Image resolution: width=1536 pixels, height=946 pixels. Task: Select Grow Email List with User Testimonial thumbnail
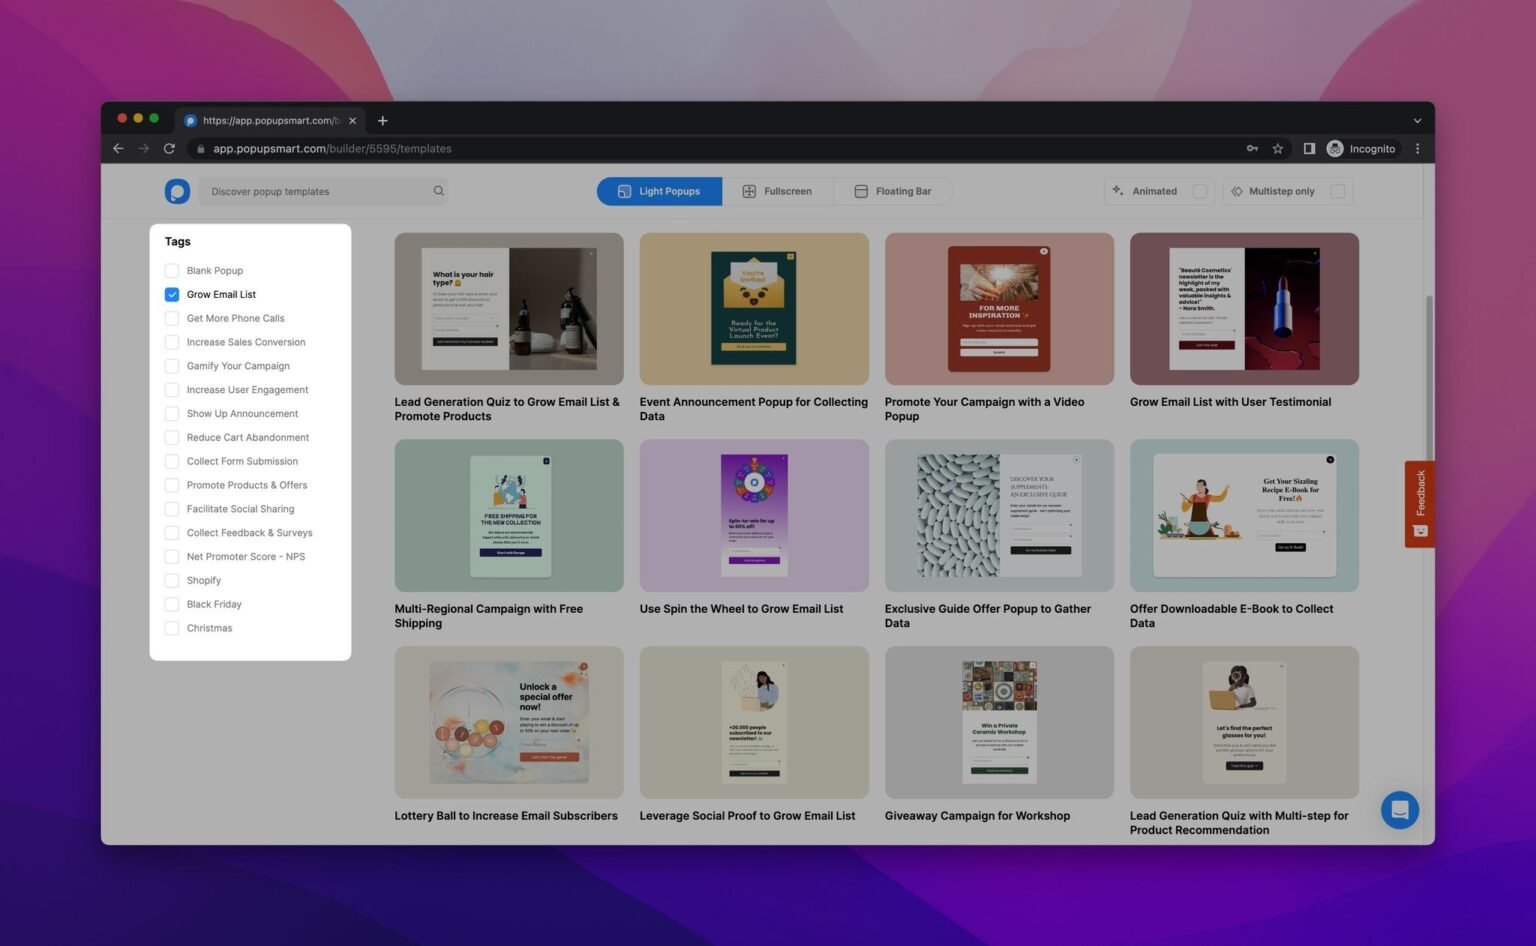tap(1243, 309)
